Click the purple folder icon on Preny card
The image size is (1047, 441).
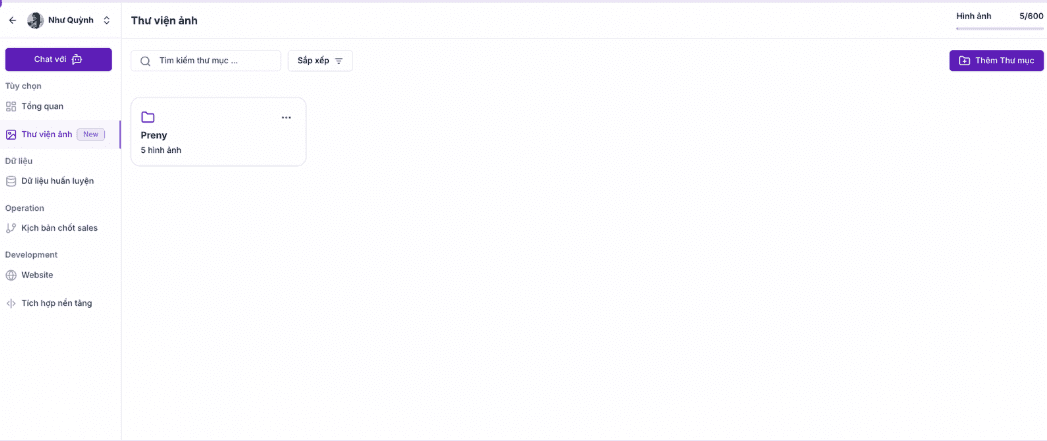point(148,117)
